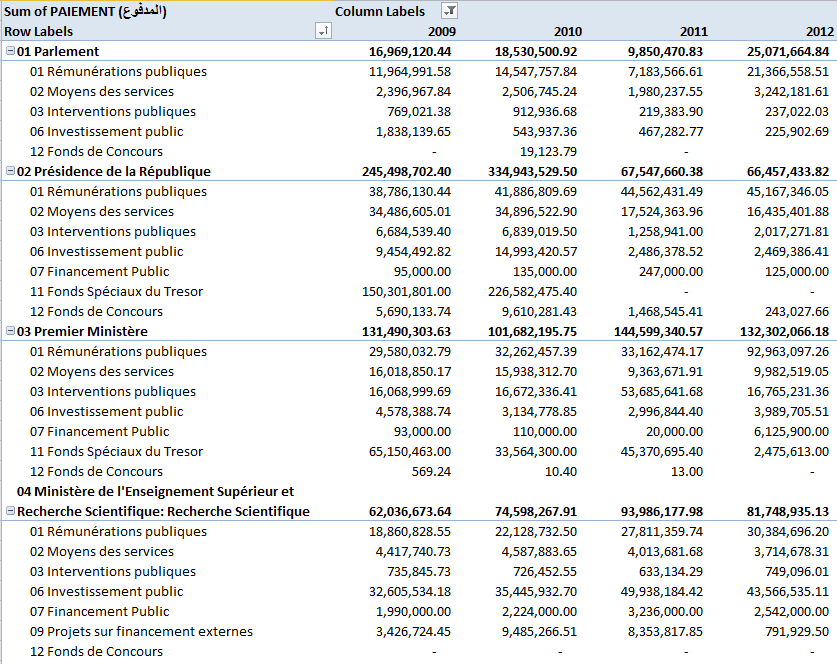Click Parlement 2012 total 25,071,664.84
This screenshot has height=664, width=837.
tap(788, 52)
